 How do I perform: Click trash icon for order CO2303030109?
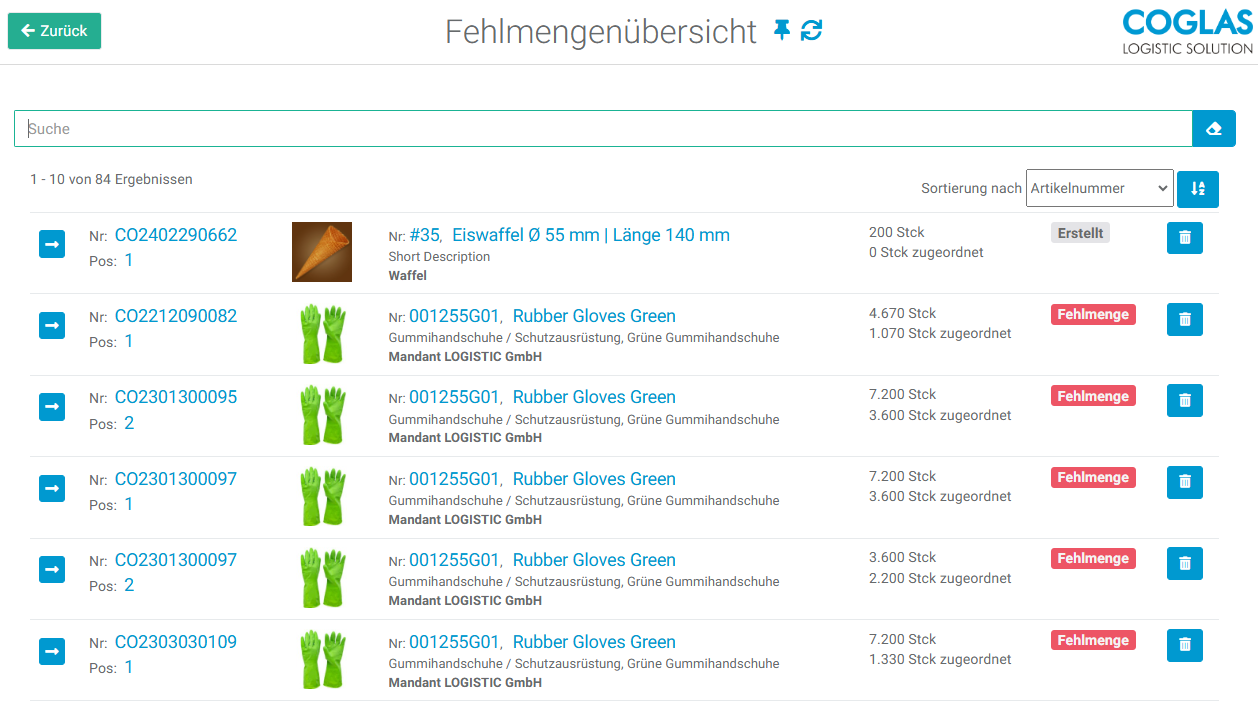click(1184, 645)
